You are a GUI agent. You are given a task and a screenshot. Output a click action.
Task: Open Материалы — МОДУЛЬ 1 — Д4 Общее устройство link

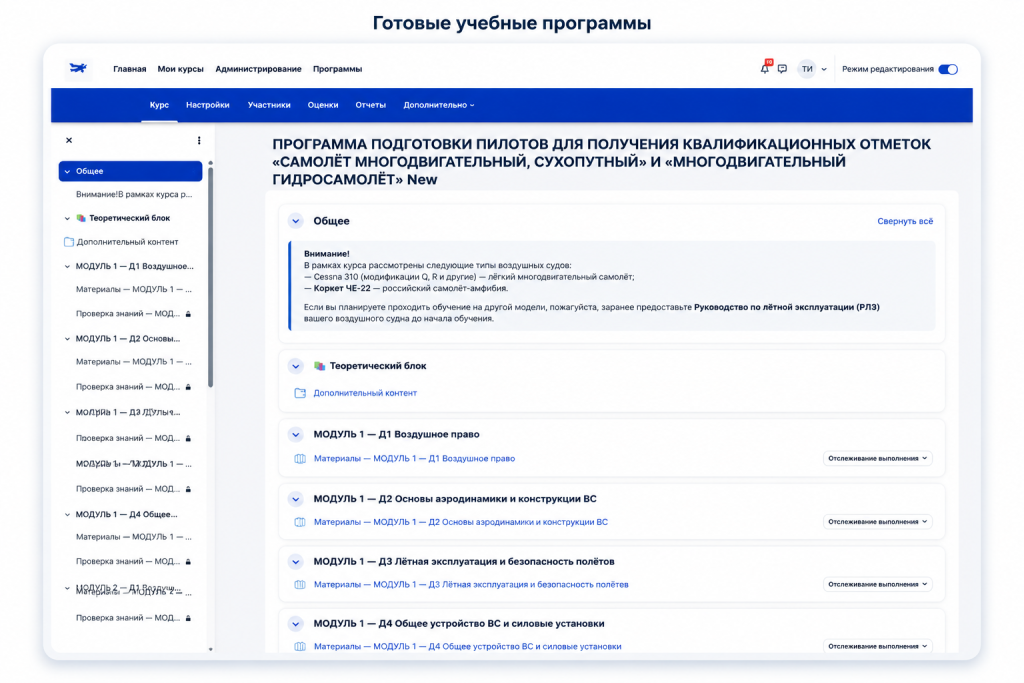click(x=468, y=646)
